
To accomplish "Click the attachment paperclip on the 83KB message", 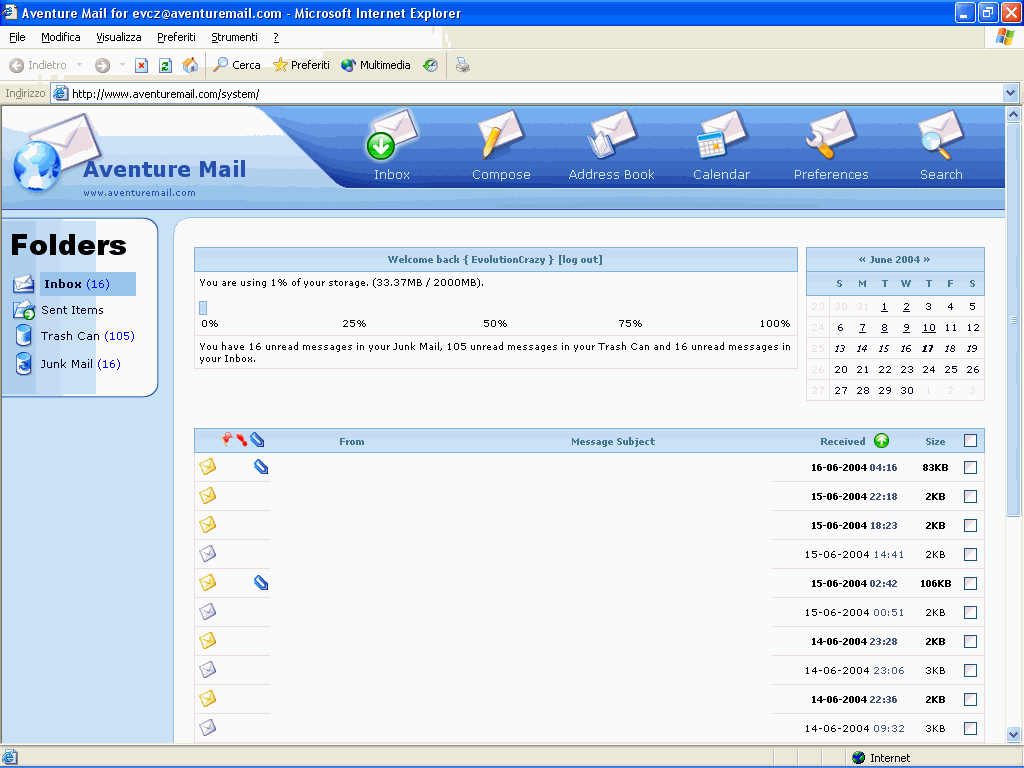I will (261, 467).
